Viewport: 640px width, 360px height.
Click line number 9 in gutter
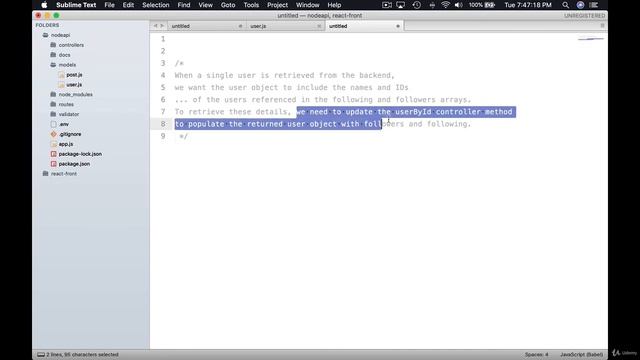[163, 136]
